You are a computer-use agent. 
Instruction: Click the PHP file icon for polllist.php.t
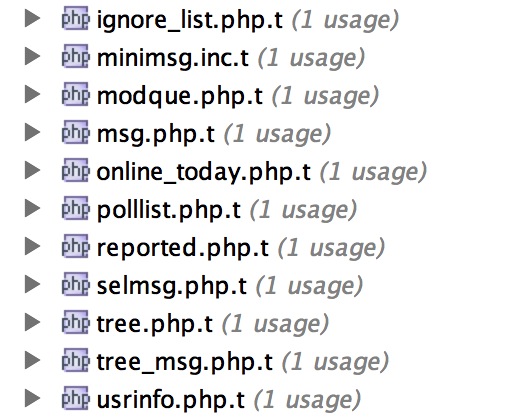click(x=76, y=208)
